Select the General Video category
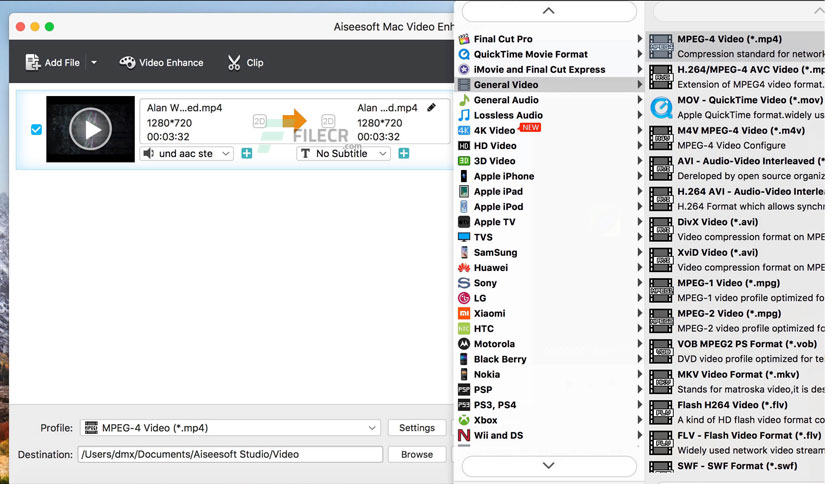Viewport: 836px width, 484px height. coord(549,84)
